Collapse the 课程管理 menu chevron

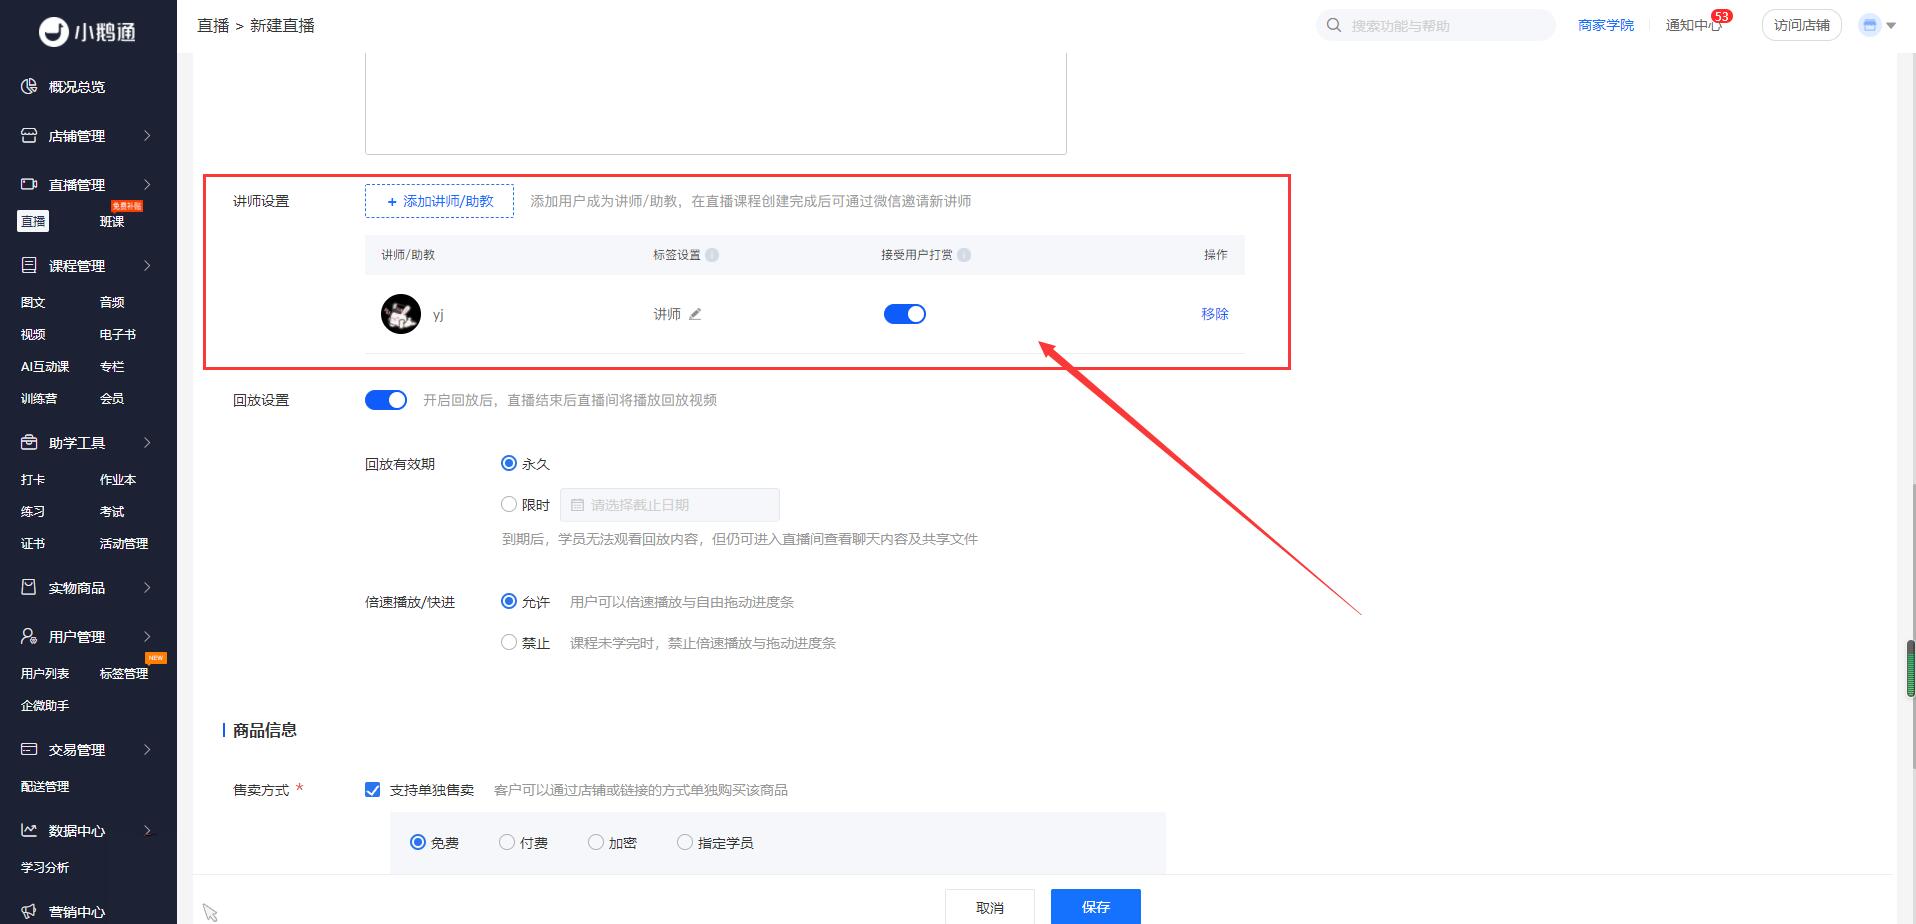(x=146, y=266)
